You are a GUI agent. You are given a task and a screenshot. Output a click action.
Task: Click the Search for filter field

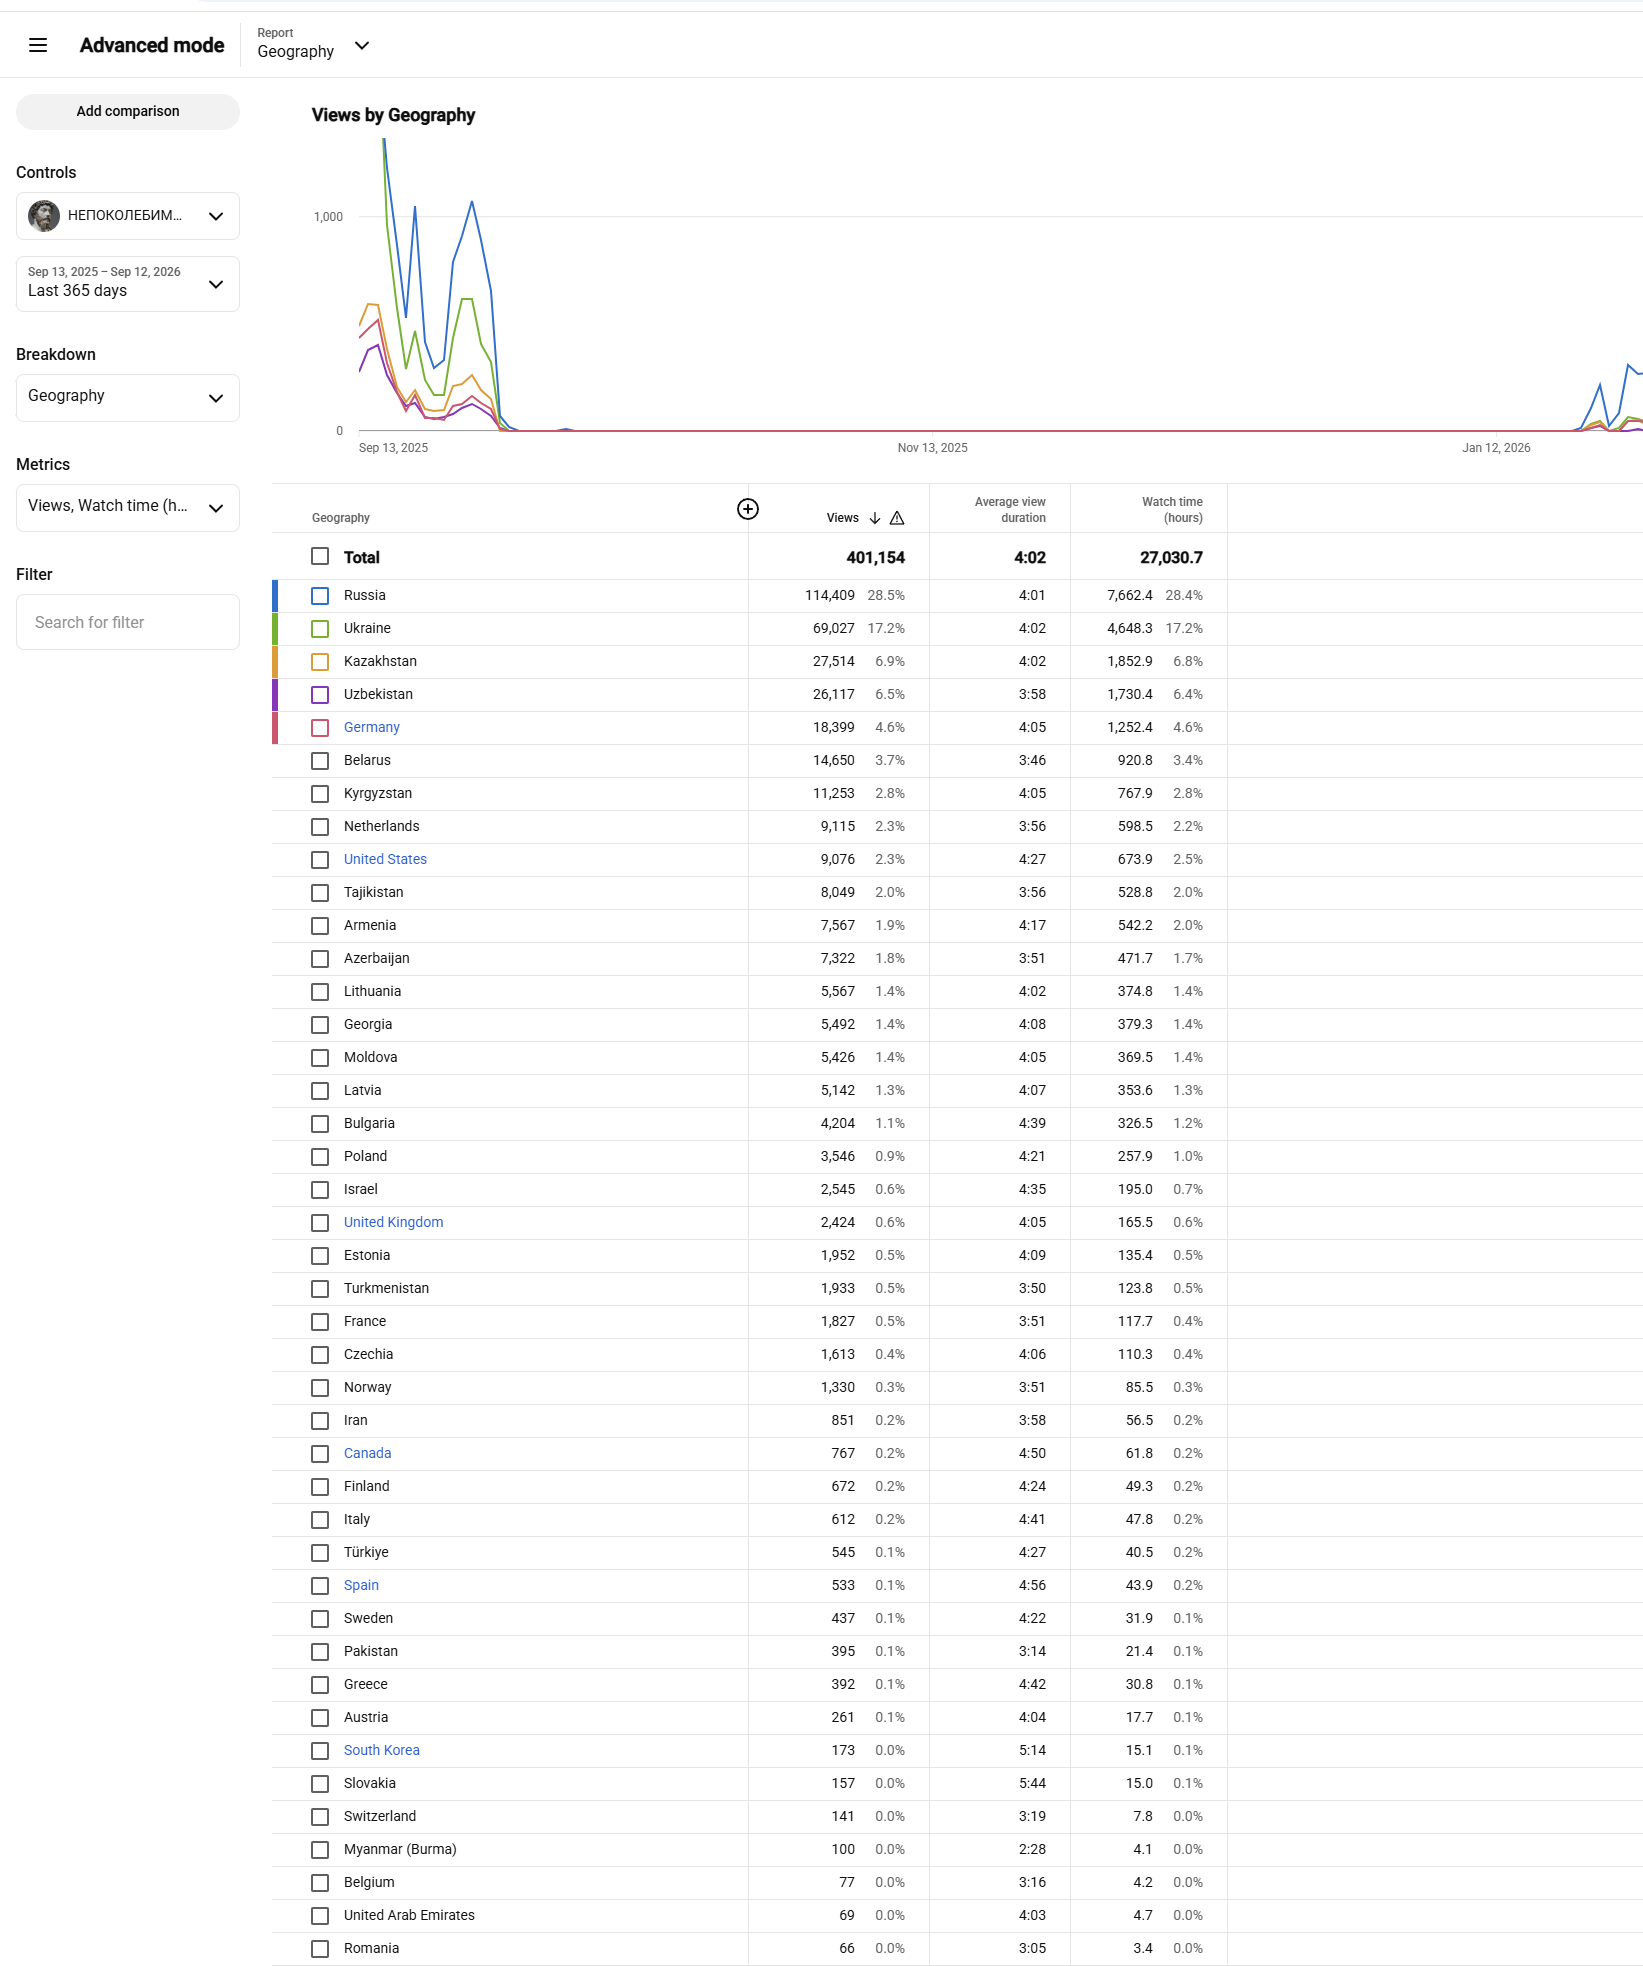click(128, 622)
